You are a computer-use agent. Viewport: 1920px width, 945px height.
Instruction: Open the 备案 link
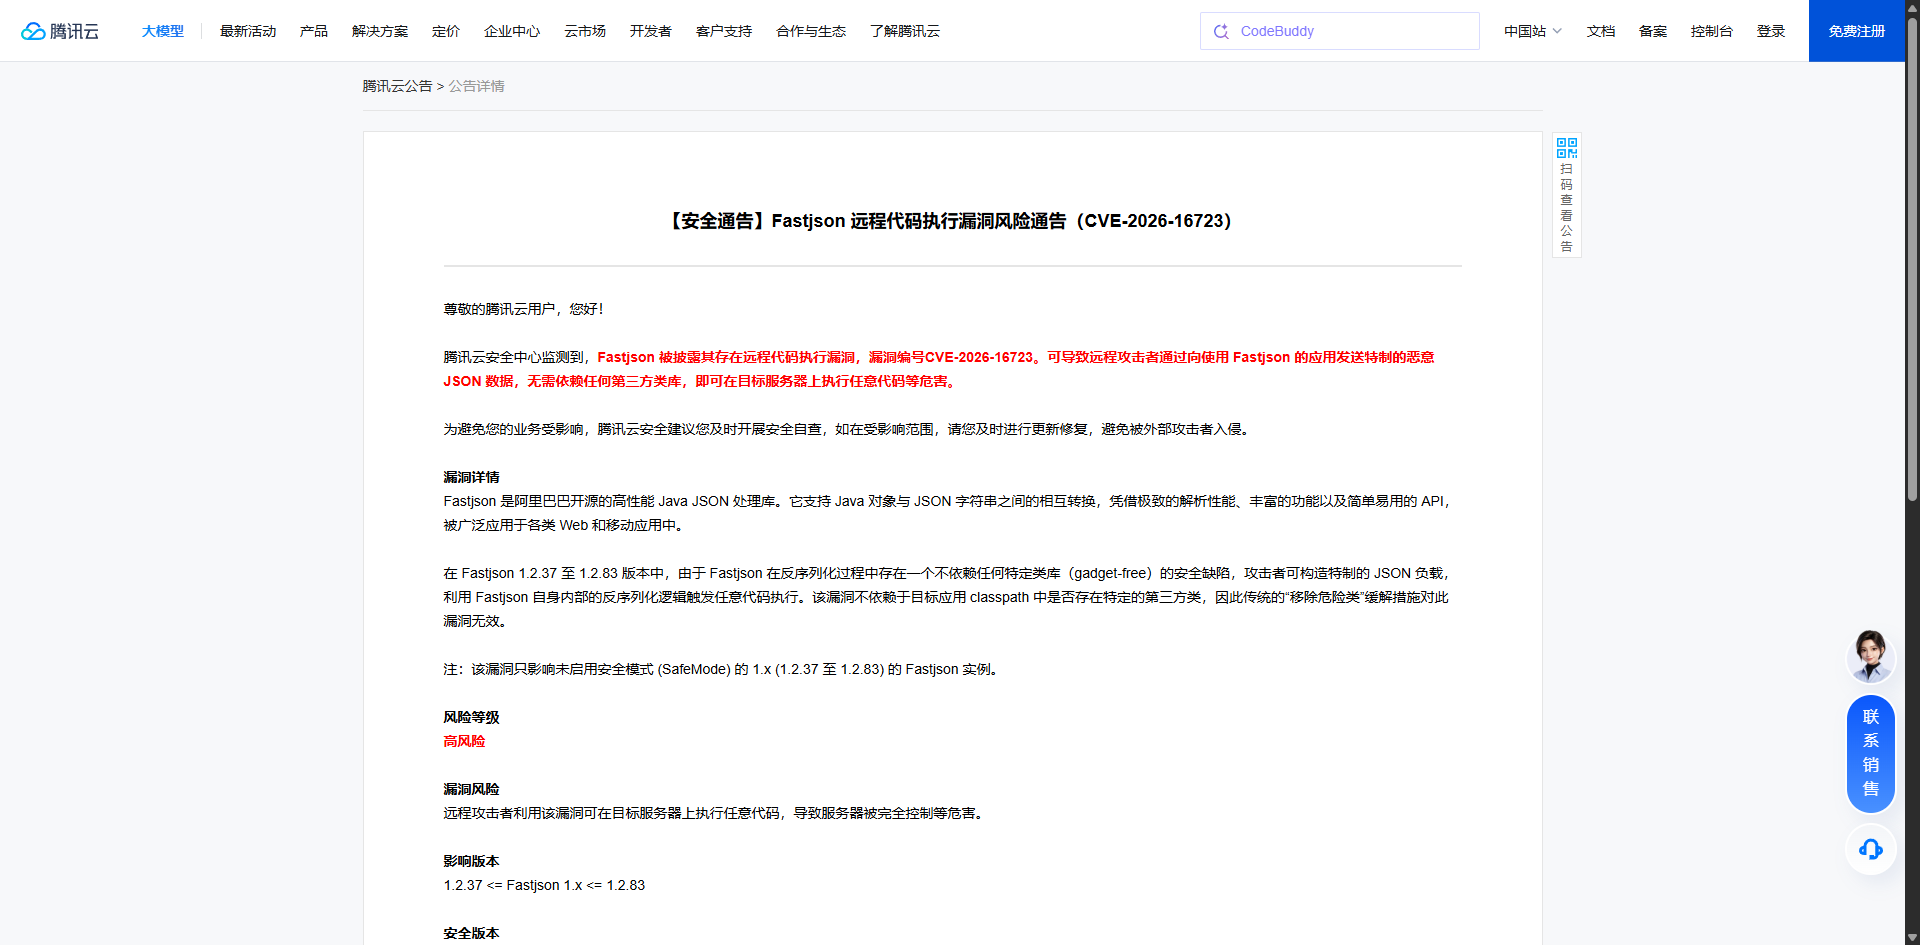[x=1653, y=31]
